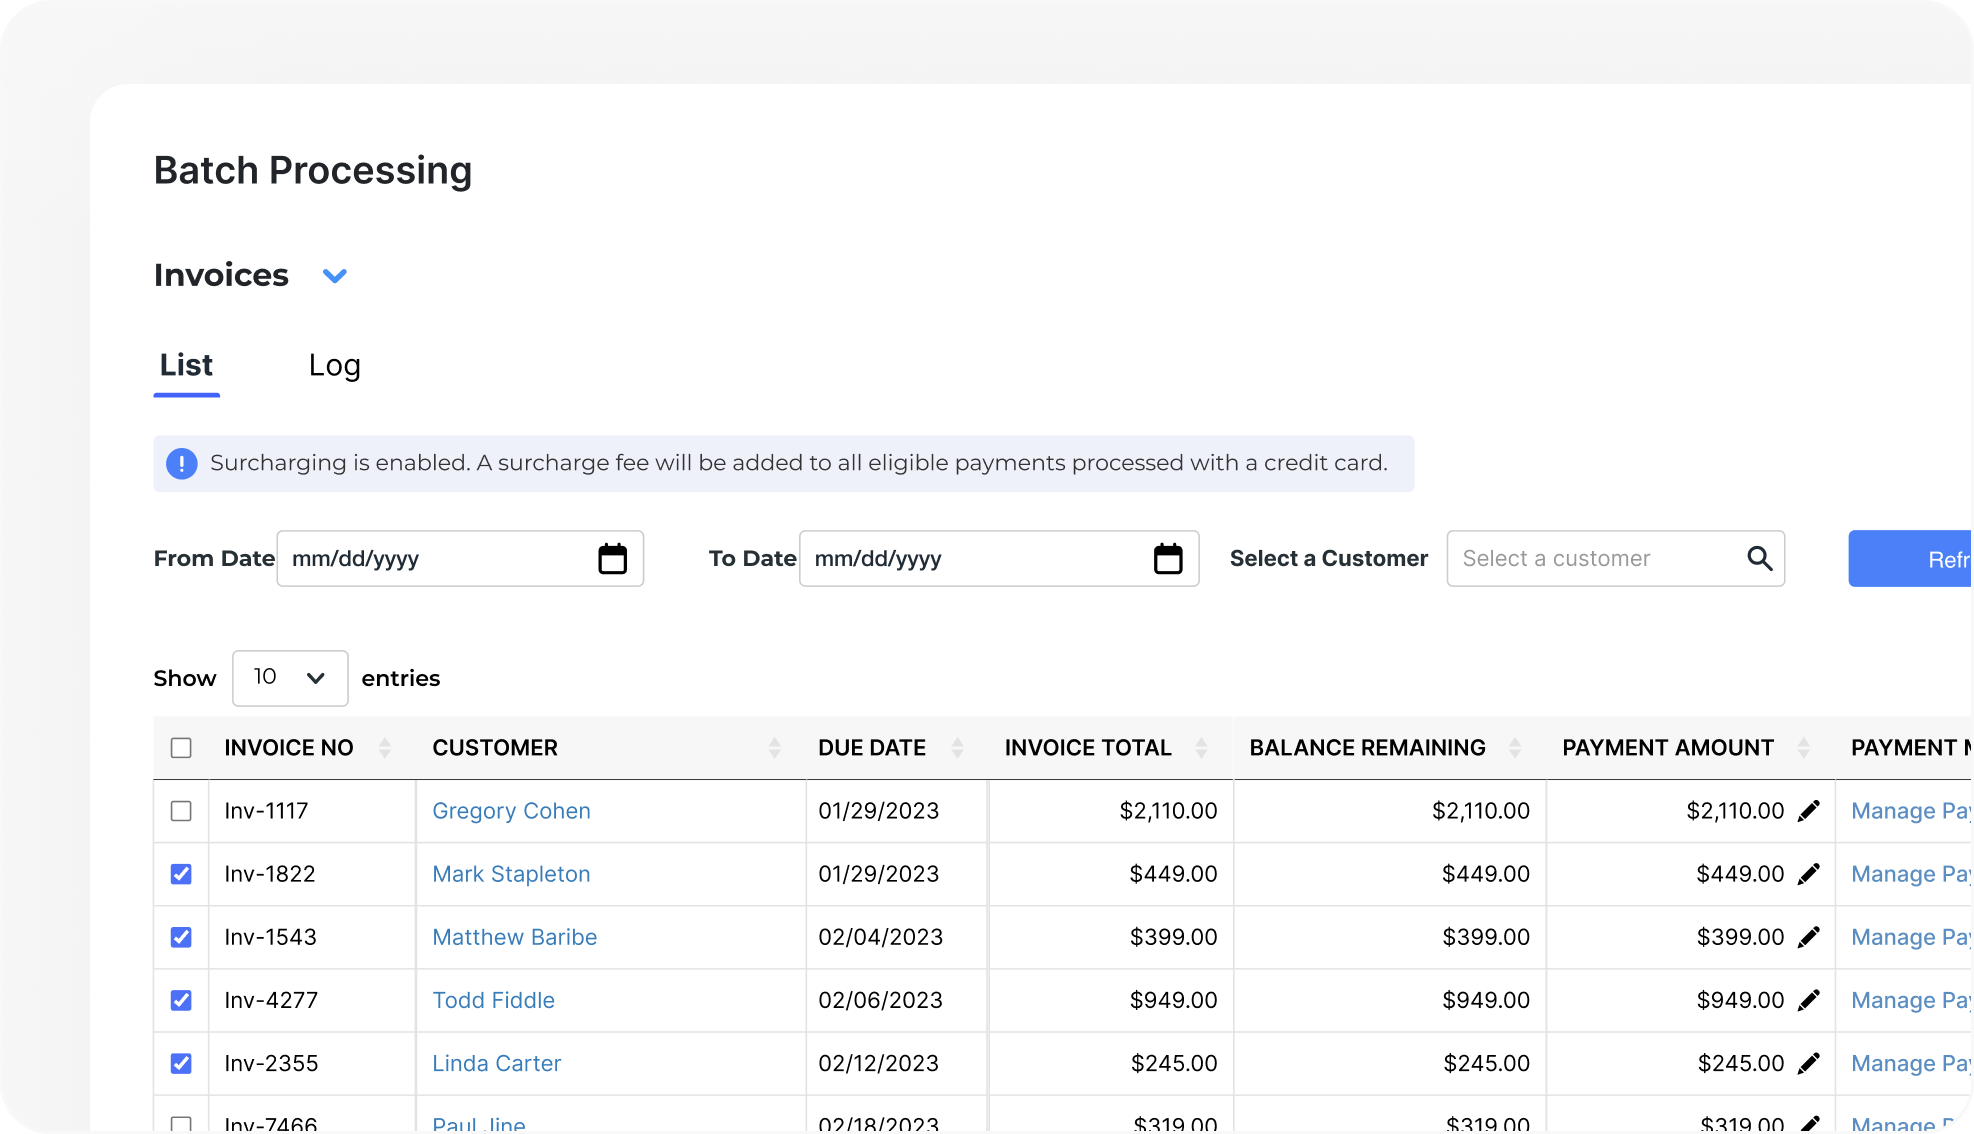Uncheck the Inv-1822 row checkbox

[x=181, y=874]
